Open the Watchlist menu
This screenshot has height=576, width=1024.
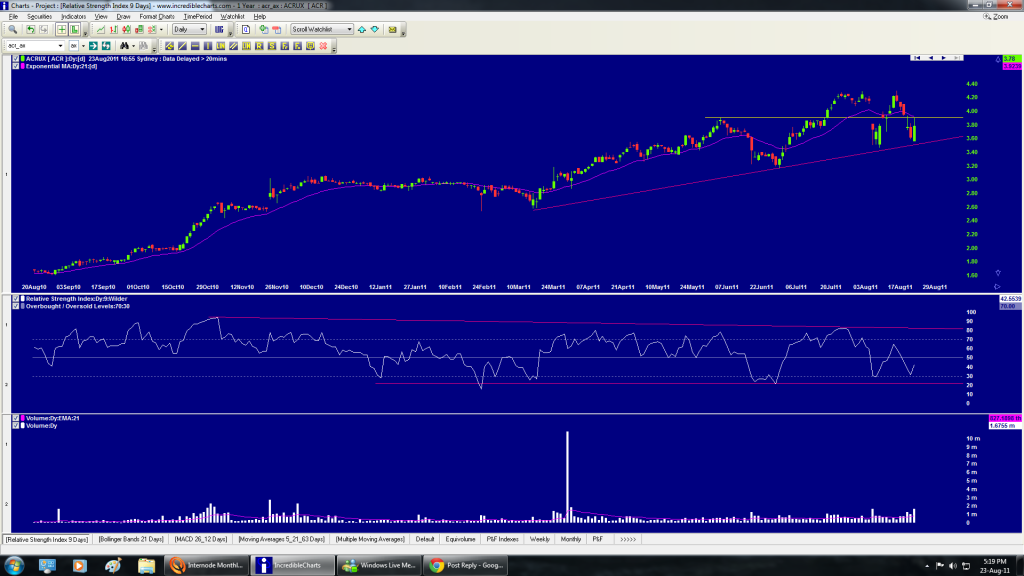coord(232,16)
